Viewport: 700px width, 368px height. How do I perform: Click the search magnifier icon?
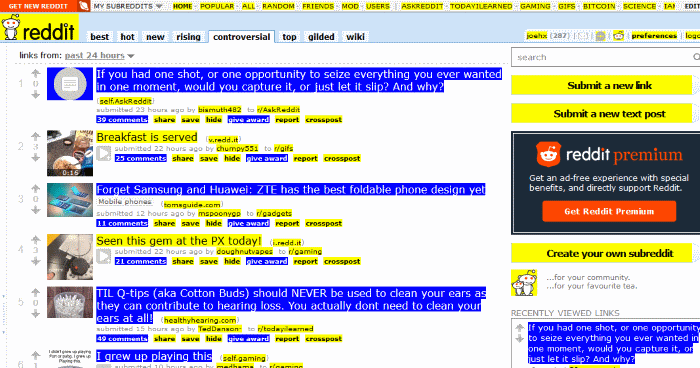click(696, 57)
